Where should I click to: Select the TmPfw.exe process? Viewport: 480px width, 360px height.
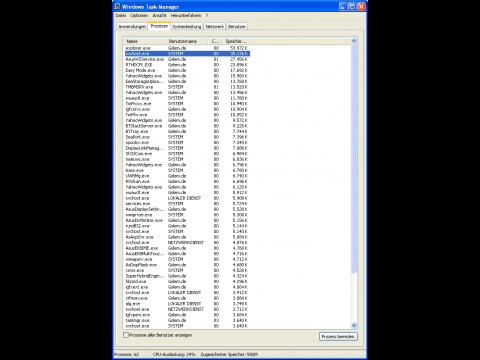click(187, 115)
